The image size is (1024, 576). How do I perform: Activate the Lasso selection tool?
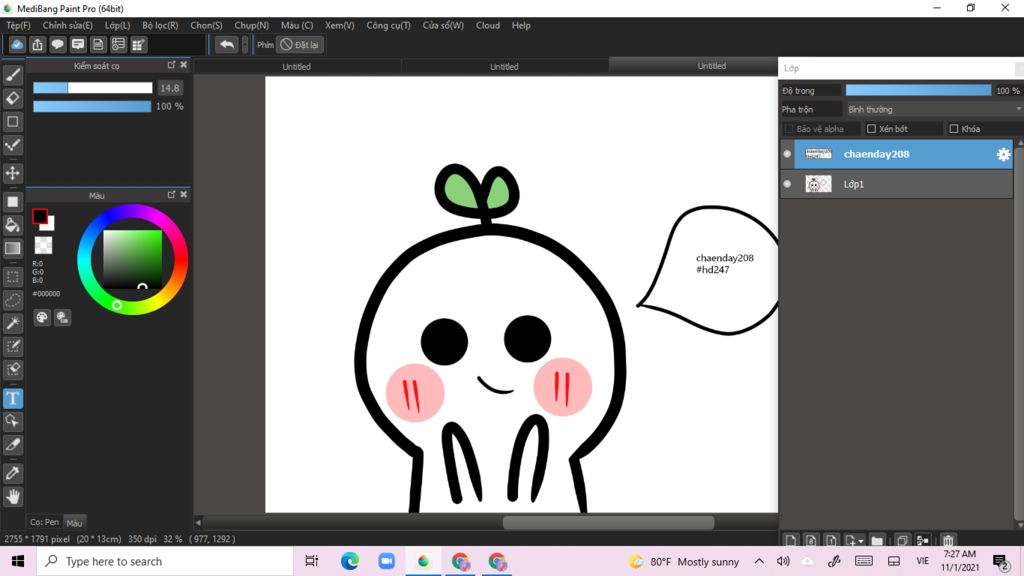click(12, 300)
